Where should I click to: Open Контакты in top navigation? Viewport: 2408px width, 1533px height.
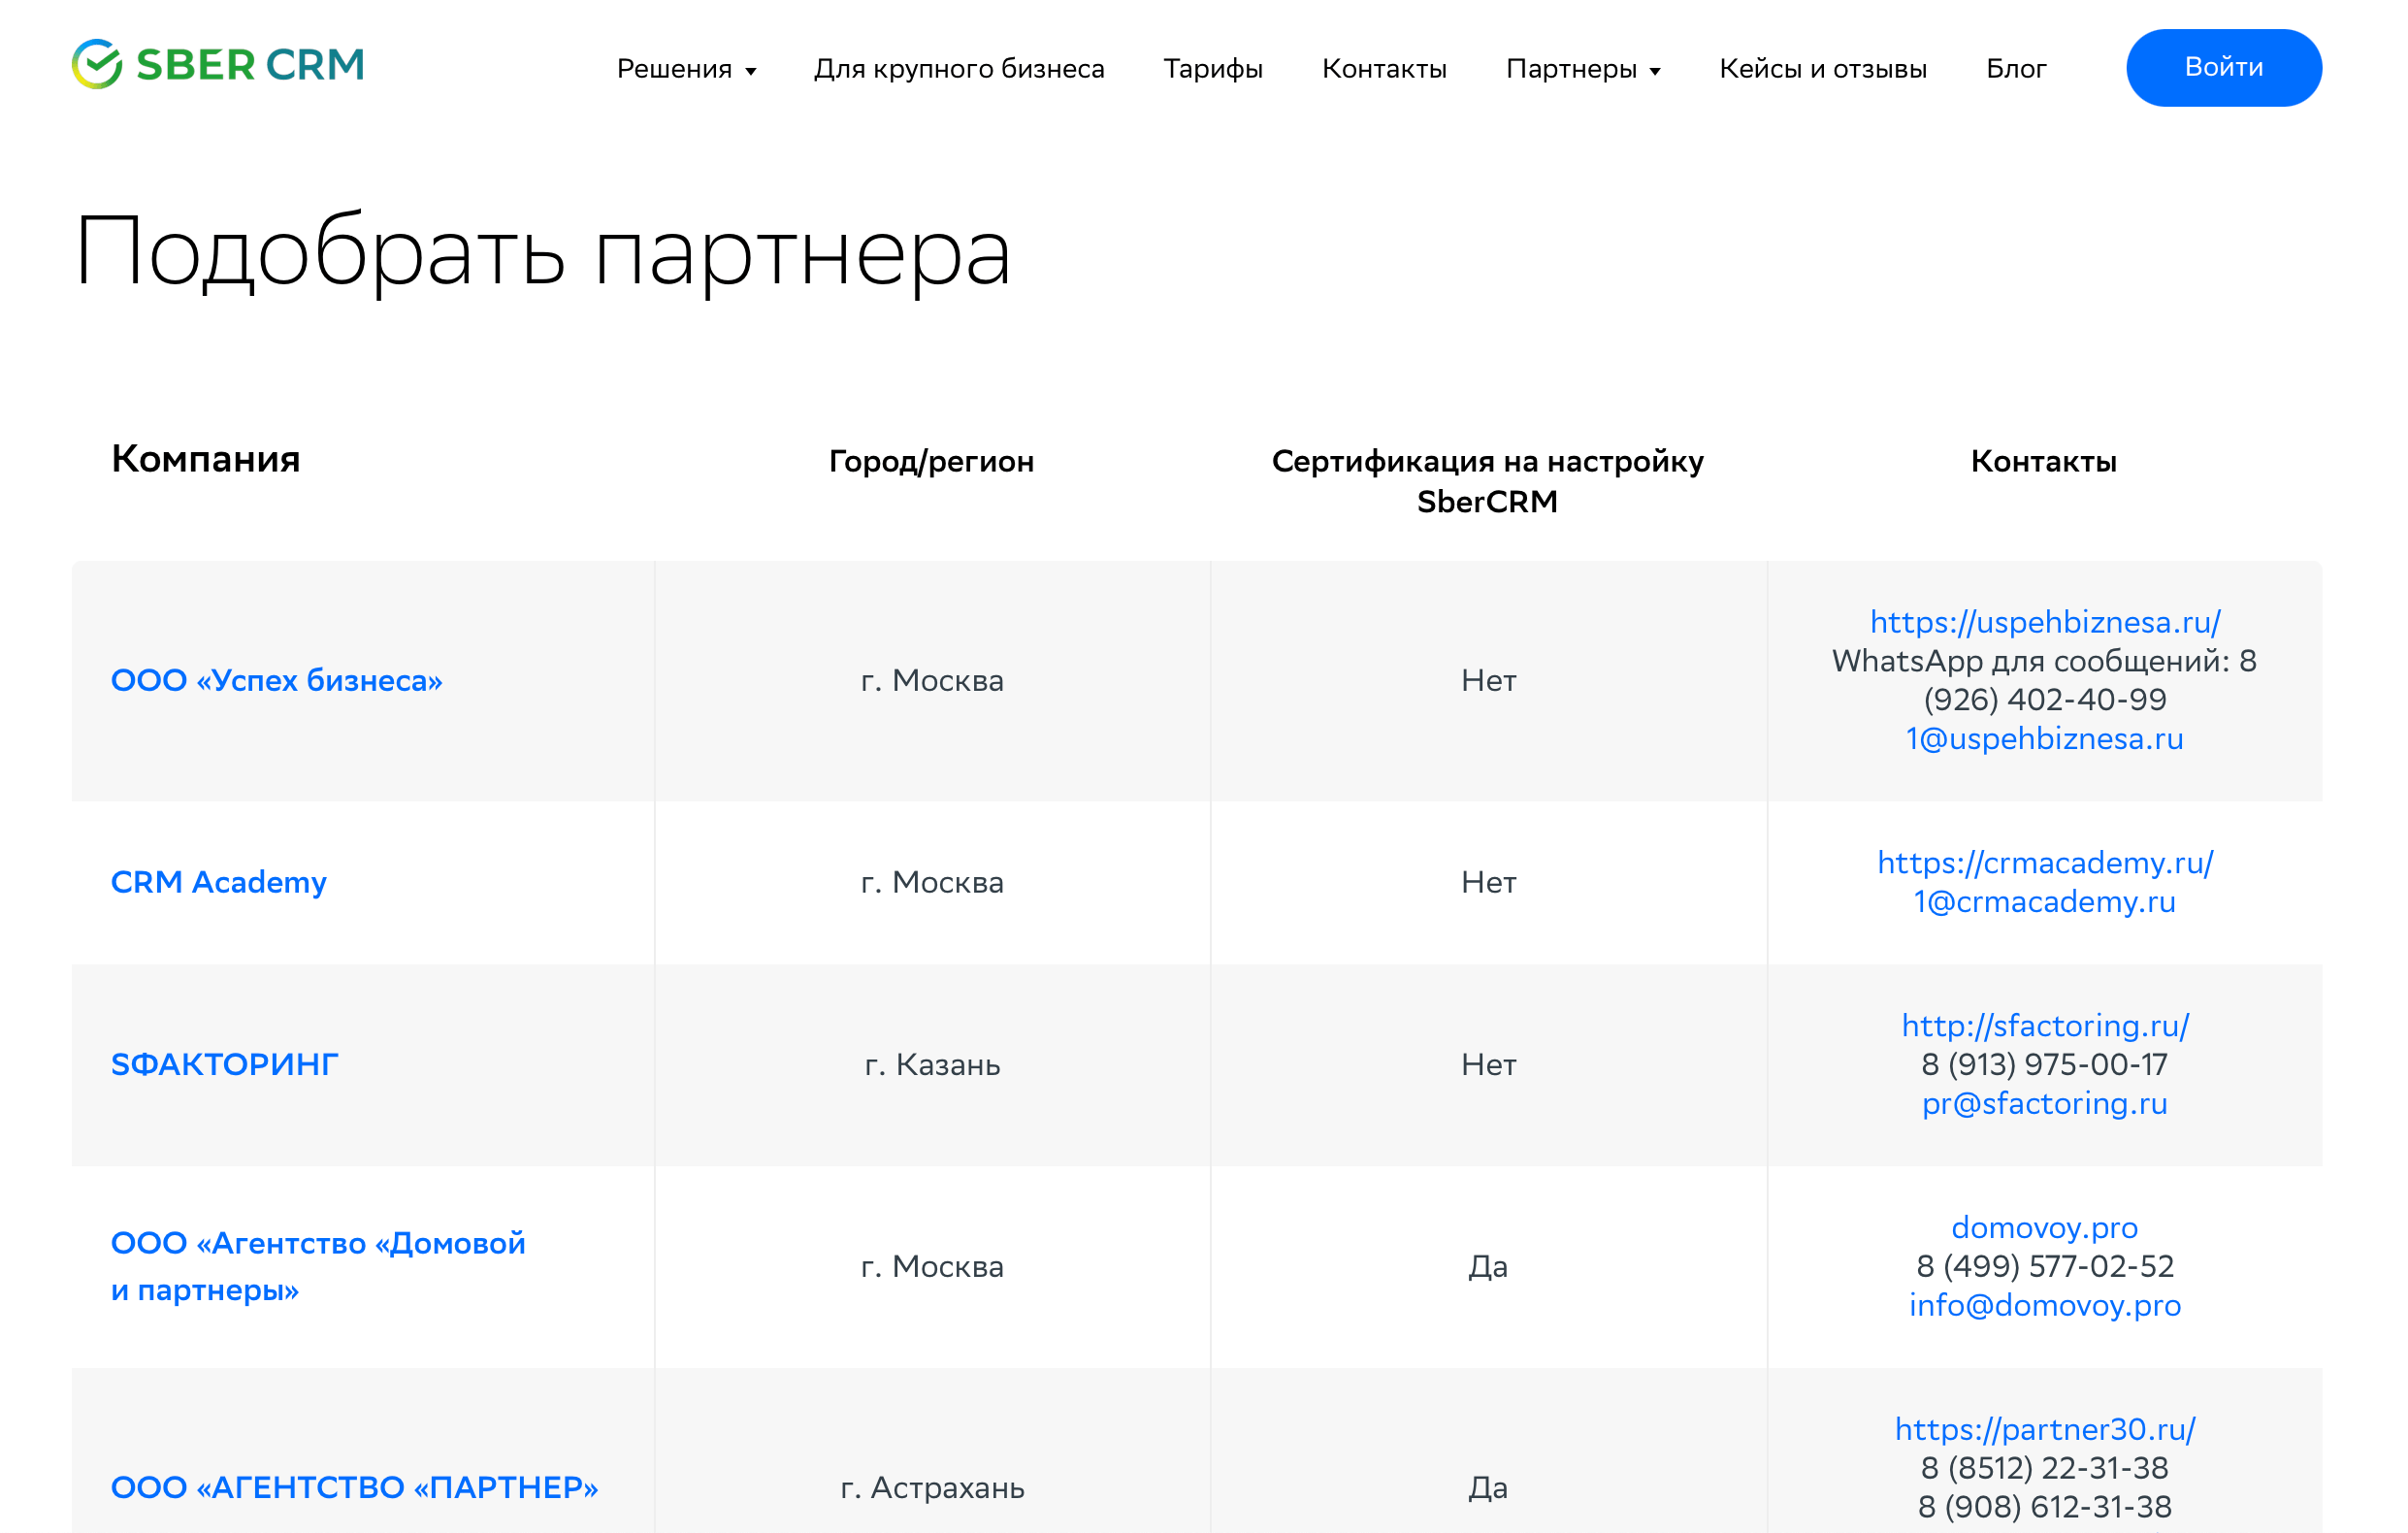point(1383,69)
